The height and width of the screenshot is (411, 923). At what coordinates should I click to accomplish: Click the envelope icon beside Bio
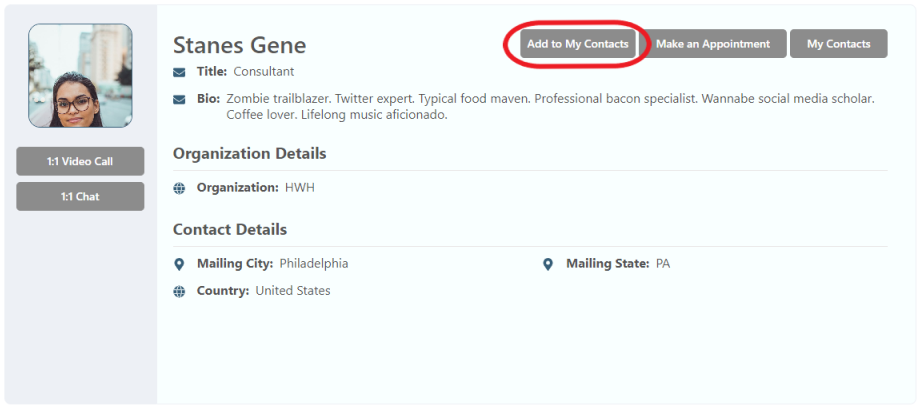tap(179, 100)
